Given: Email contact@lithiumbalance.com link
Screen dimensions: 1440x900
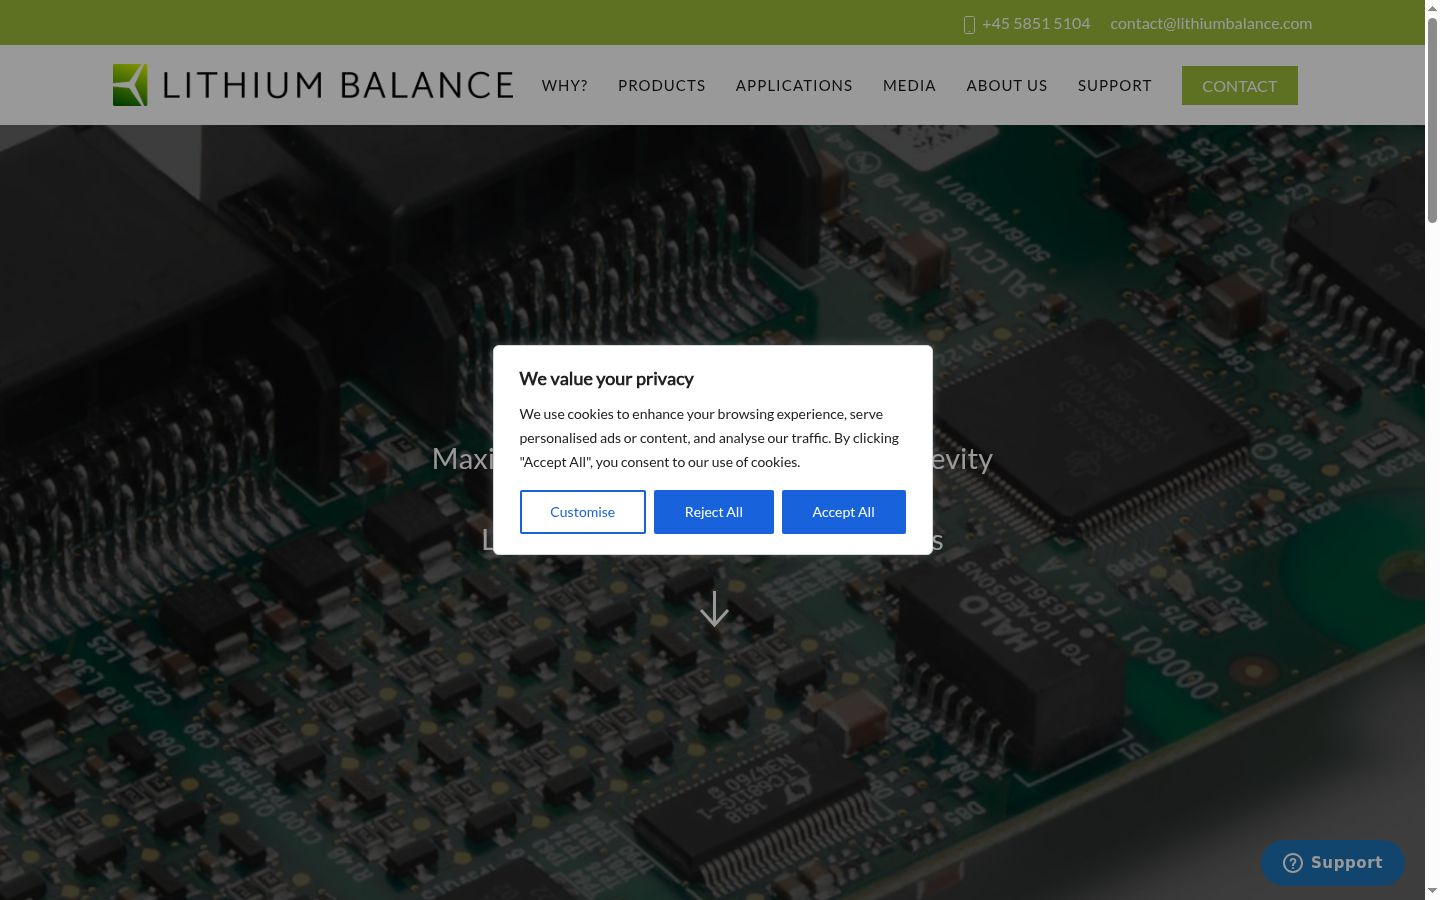Looking at the screenshot, I should pyautogui.click(x=1211, y=23).
